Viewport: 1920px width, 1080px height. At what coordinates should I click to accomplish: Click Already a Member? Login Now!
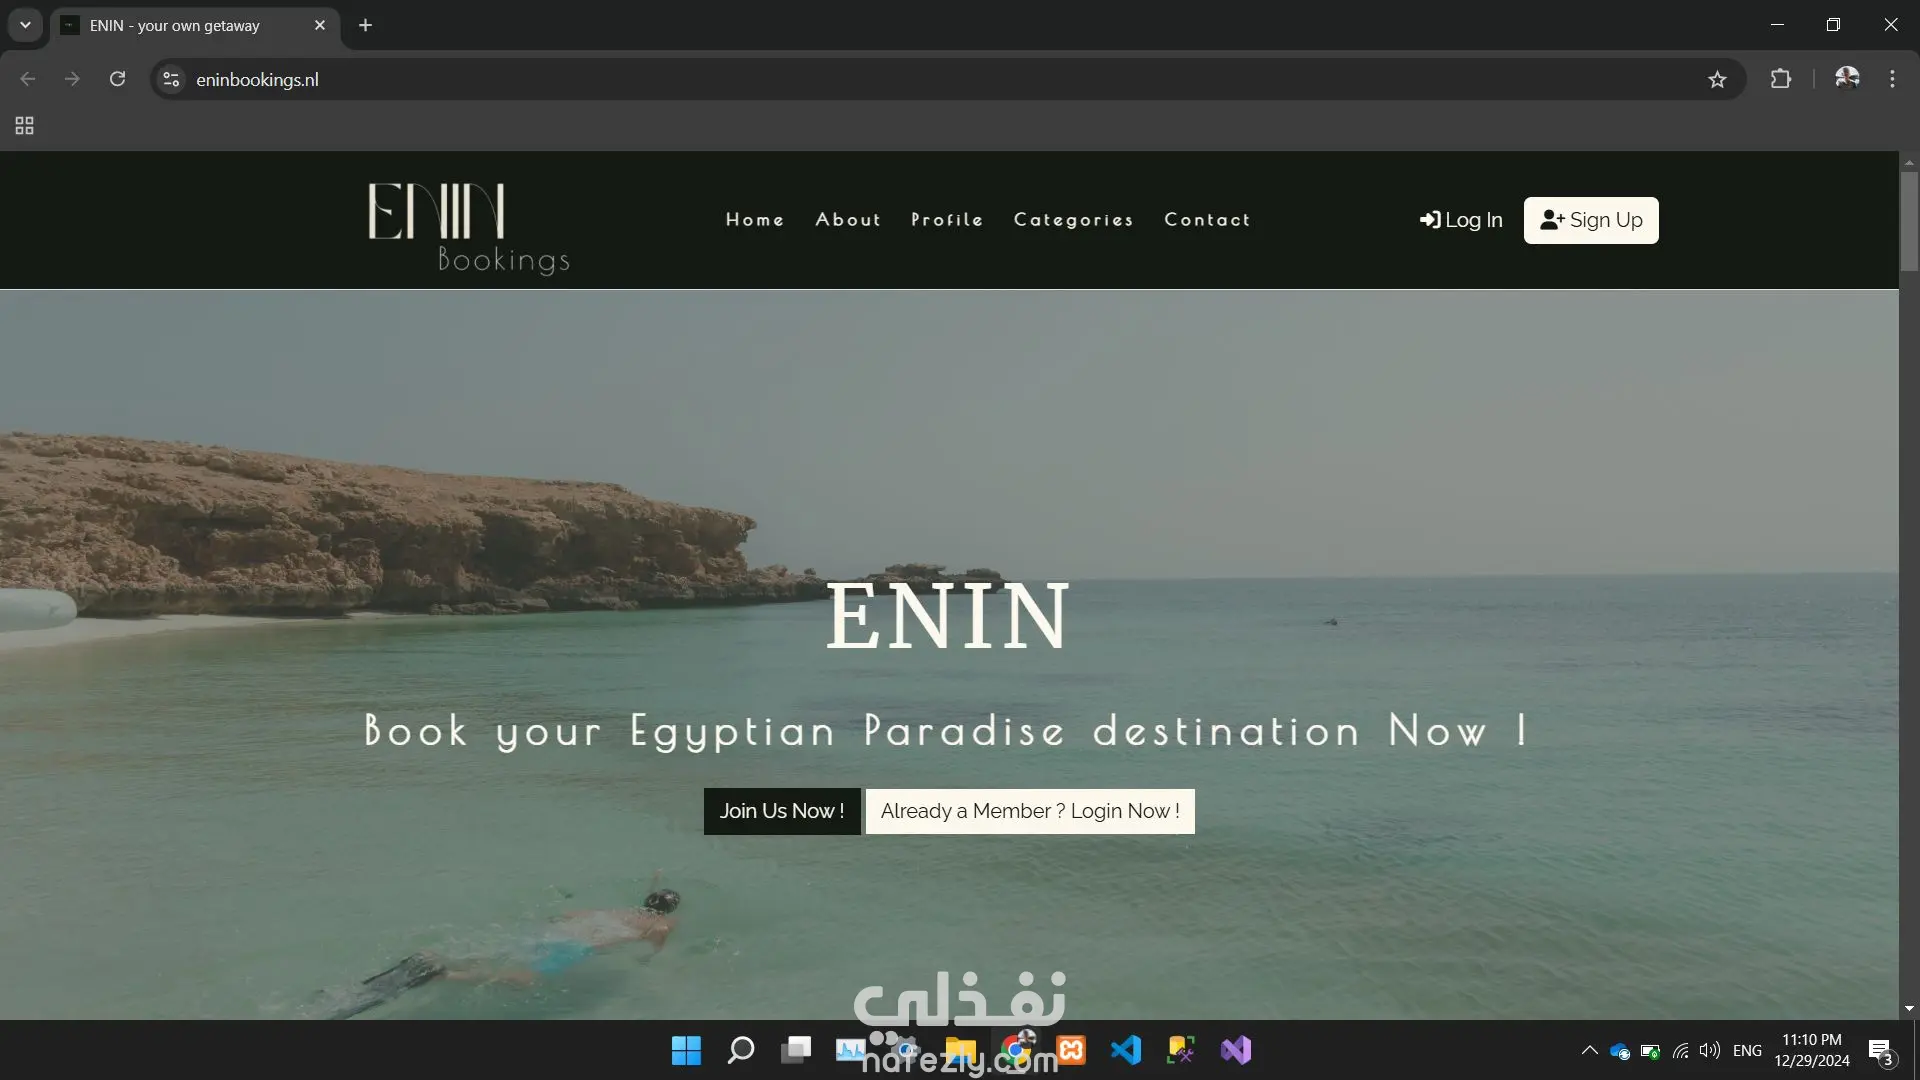[x=1030, y=811]
